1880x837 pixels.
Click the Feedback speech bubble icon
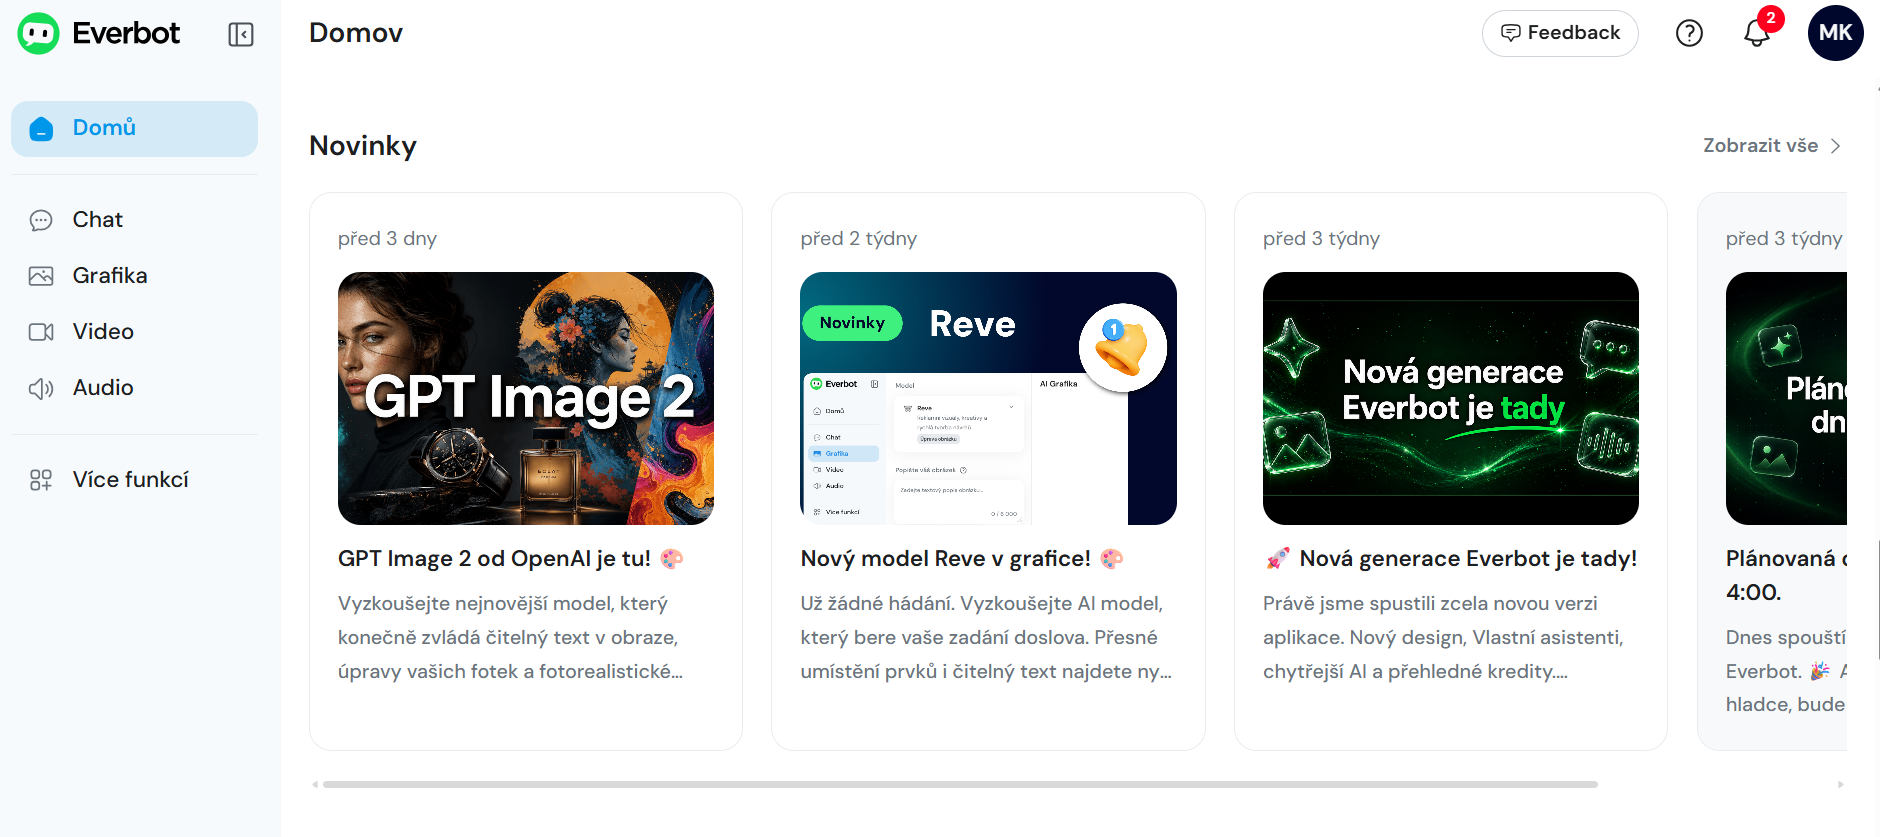[1511, 33]
